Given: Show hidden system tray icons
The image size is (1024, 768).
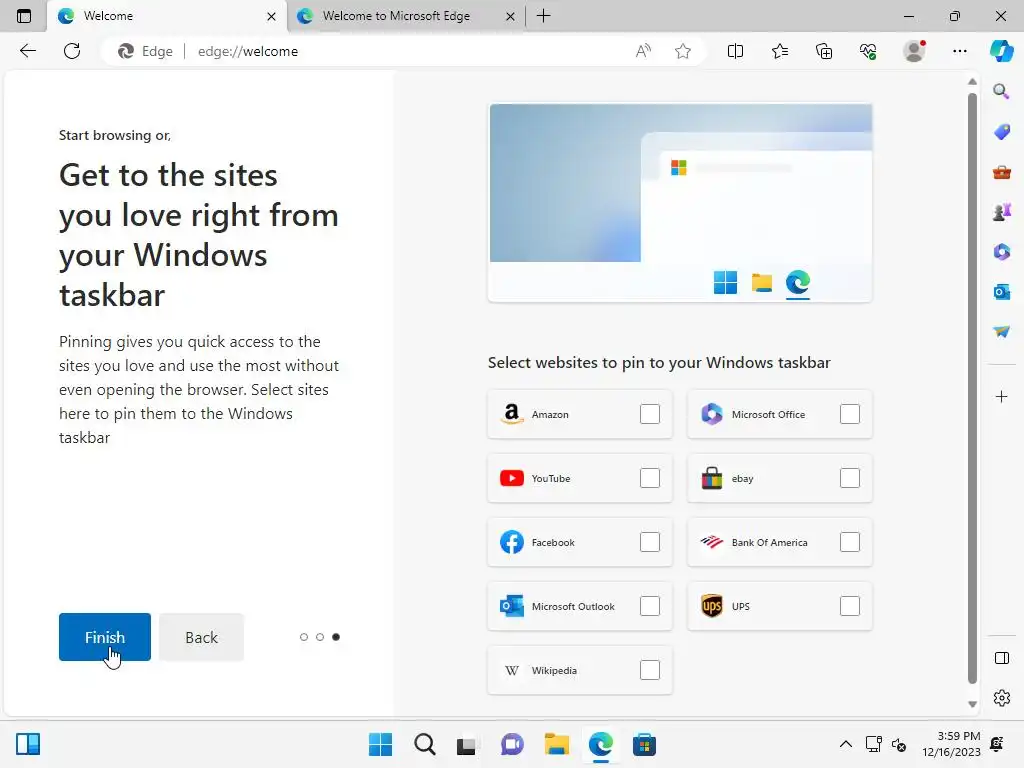Looking at the screenshot, I should pos(846,744).
